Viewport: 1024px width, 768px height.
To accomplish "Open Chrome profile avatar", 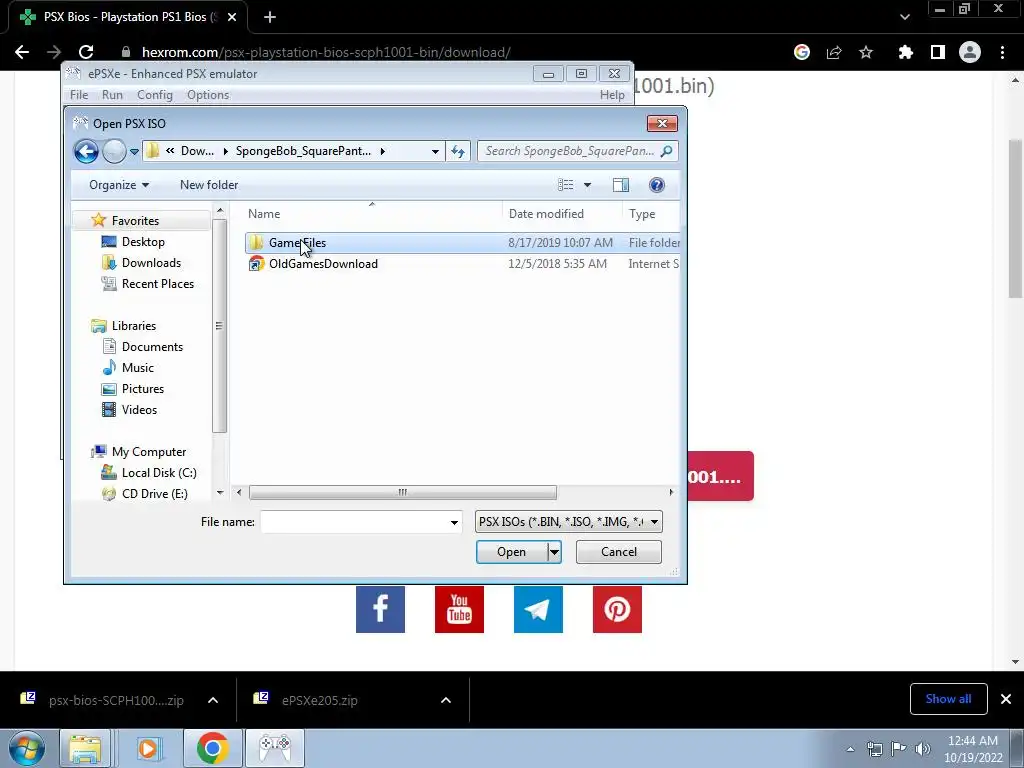I will (x=970, y=52).
